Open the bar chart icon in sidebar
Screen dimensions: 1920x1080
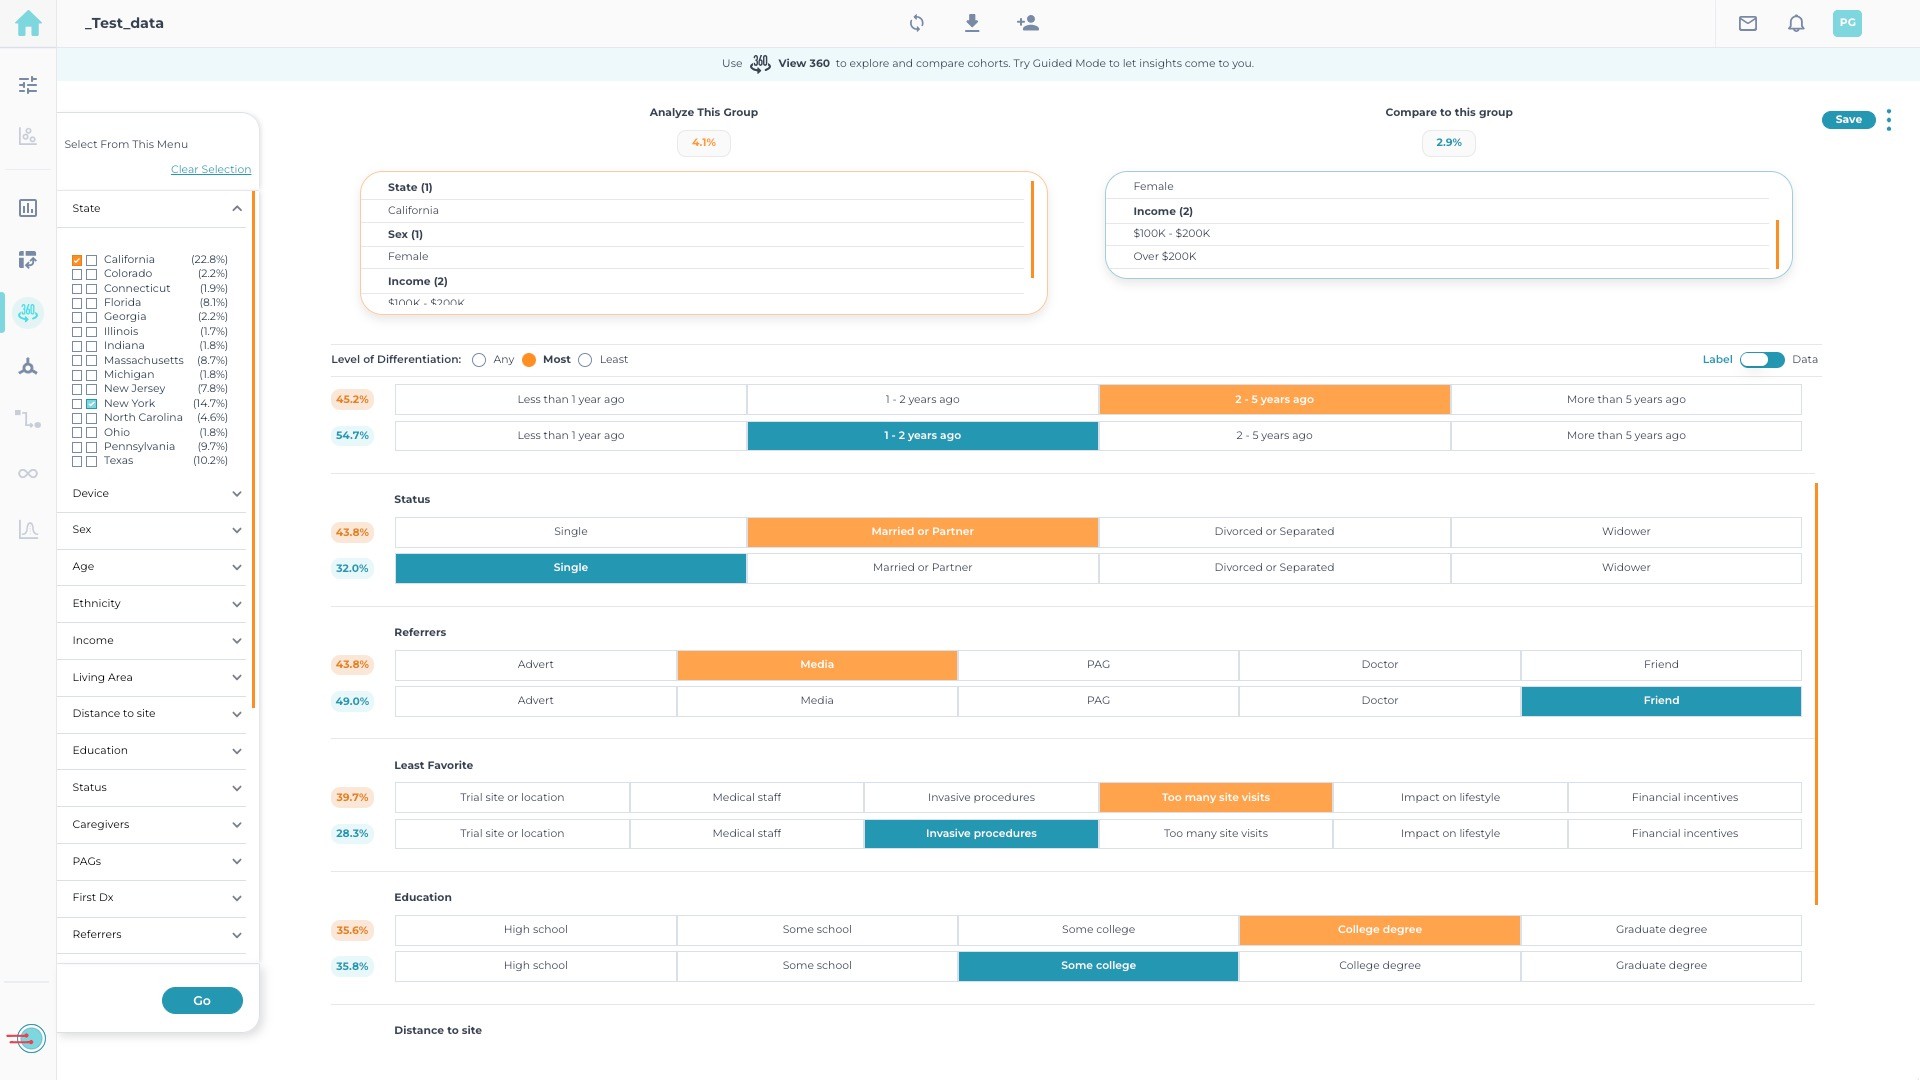[x=28, y=208]
